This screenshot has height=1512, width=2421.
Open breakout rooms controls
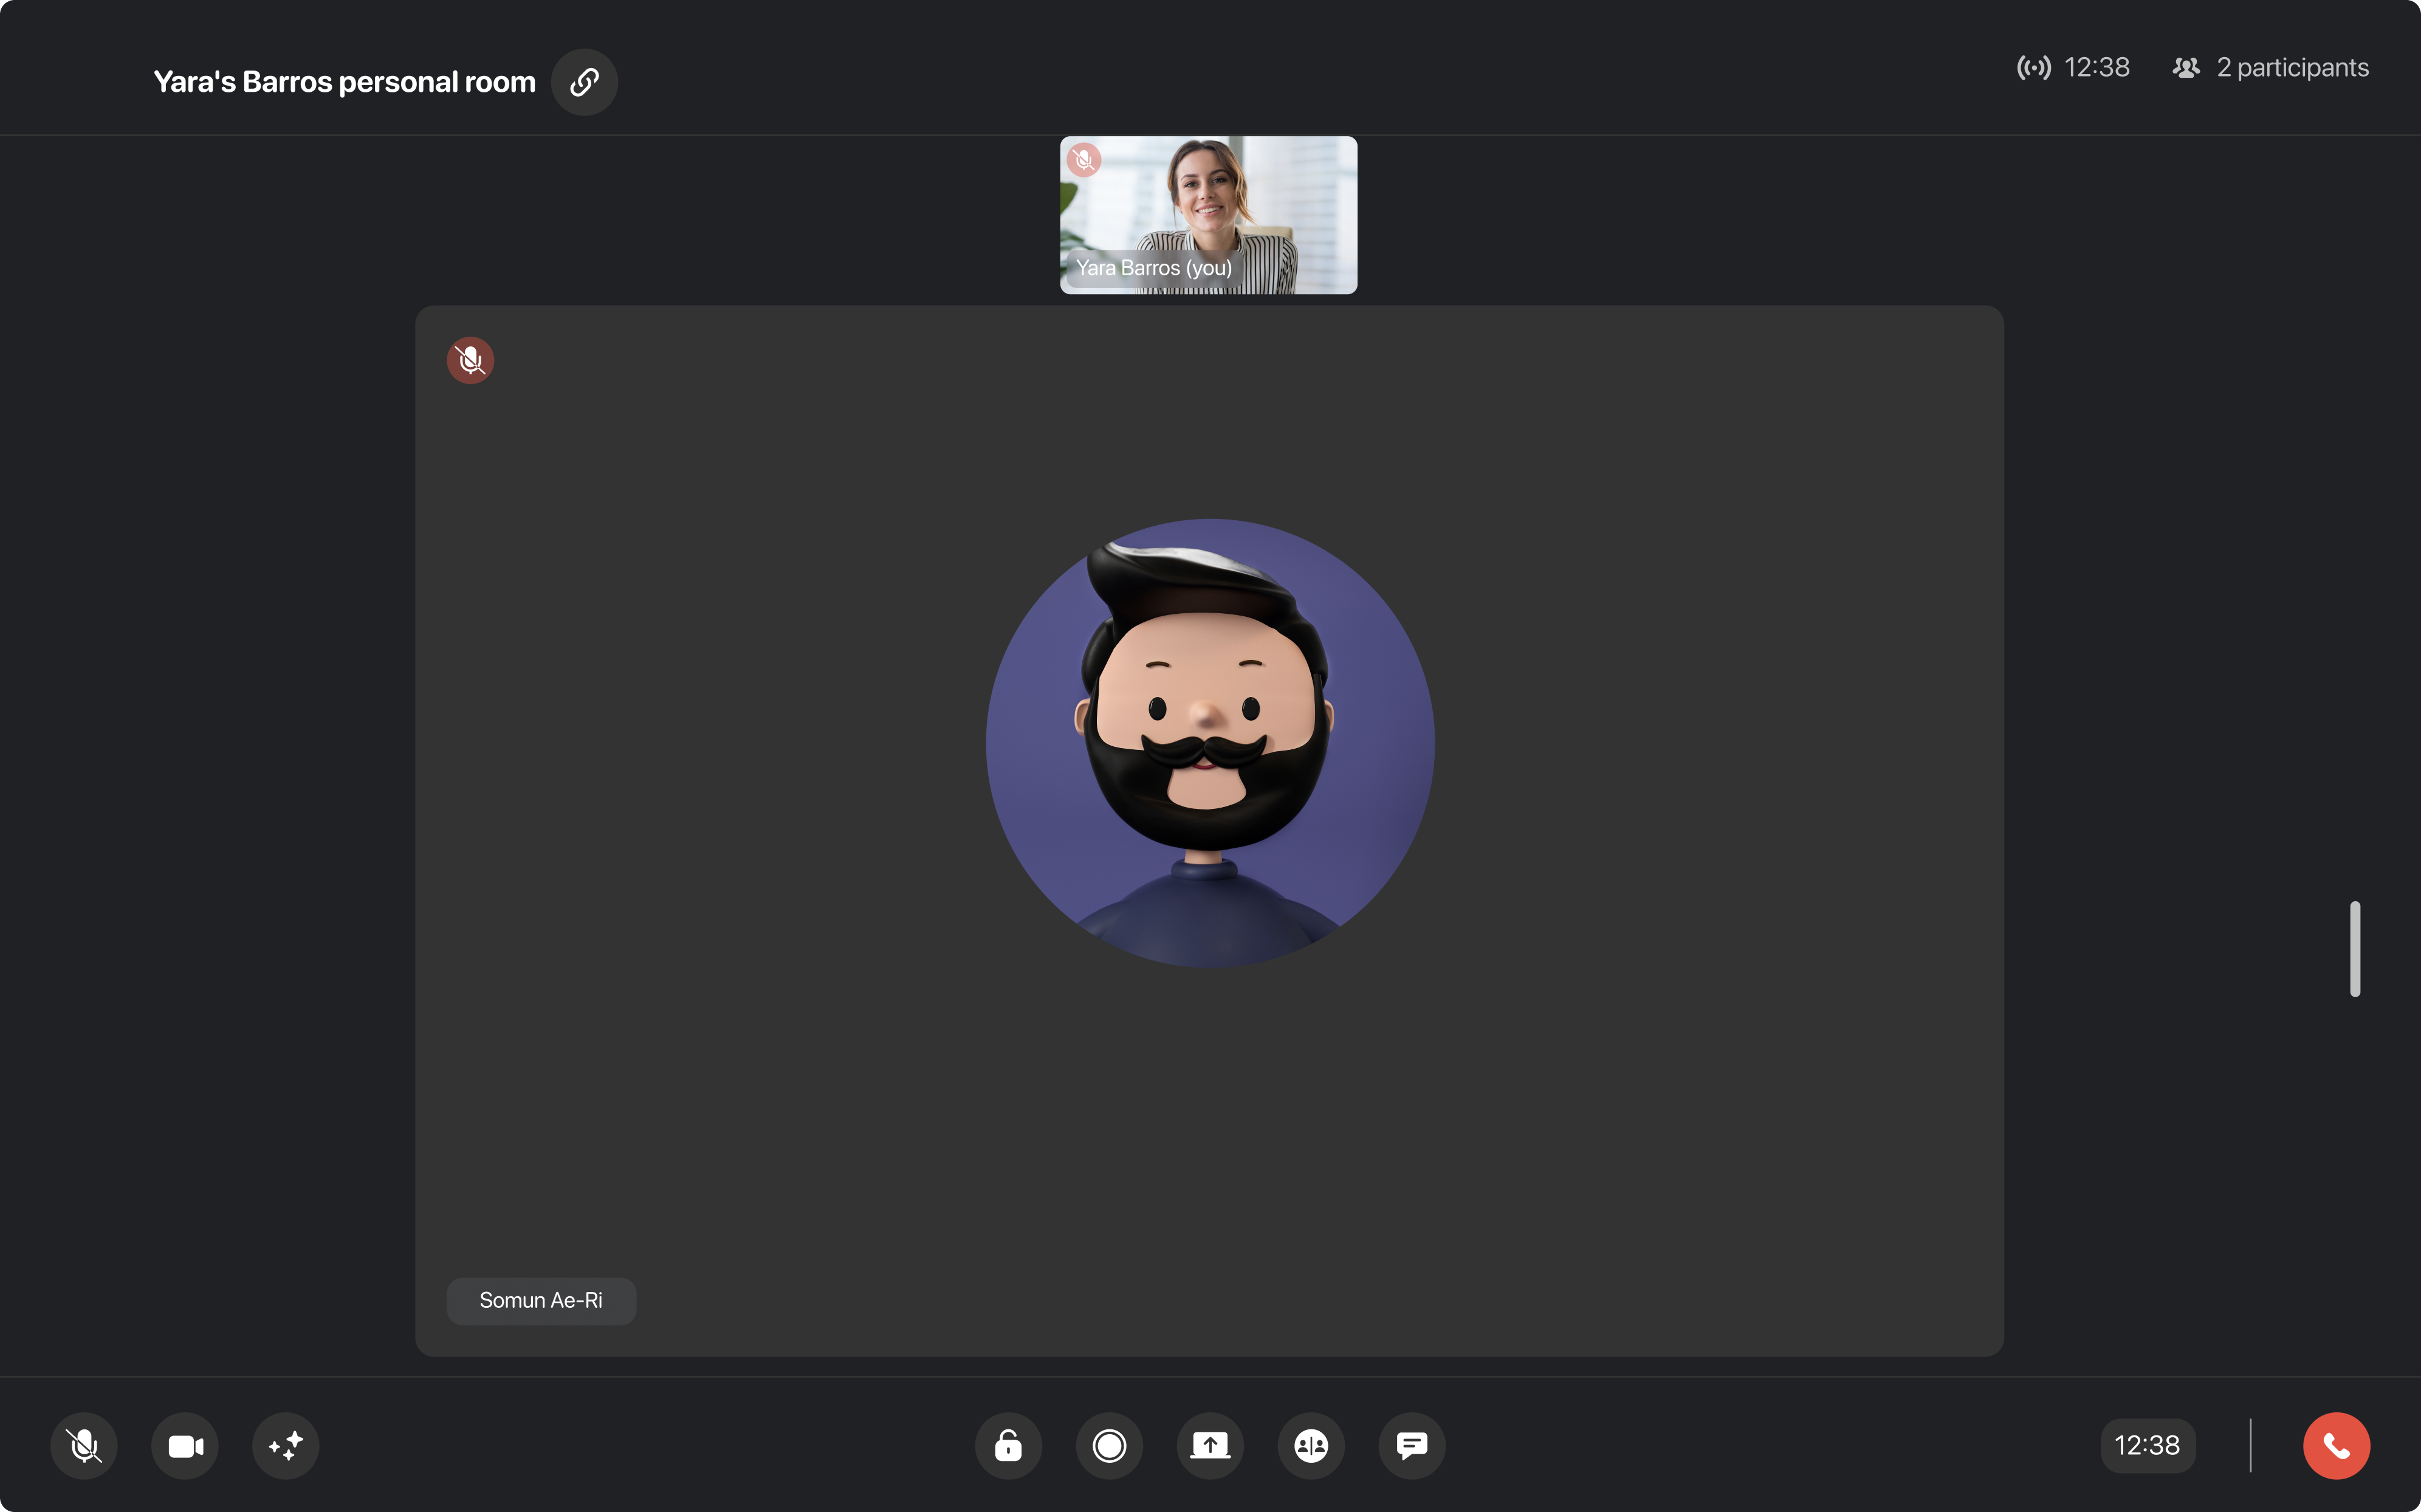(1311, 1445)
